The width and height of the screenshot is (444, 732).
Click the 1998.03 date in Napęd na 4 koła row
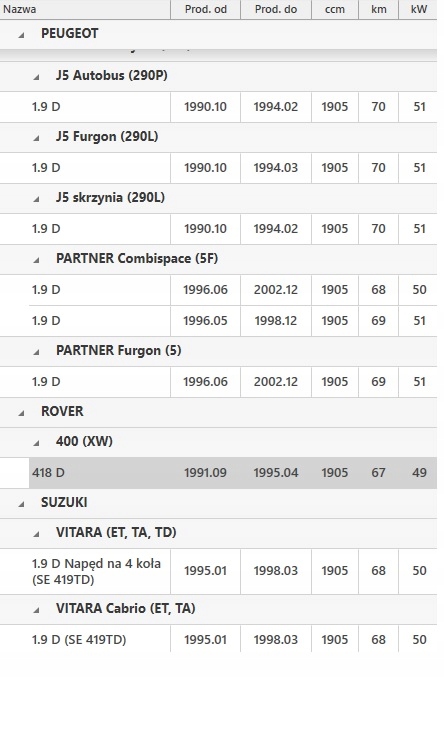pyautogui.click(x=276, y=571)
